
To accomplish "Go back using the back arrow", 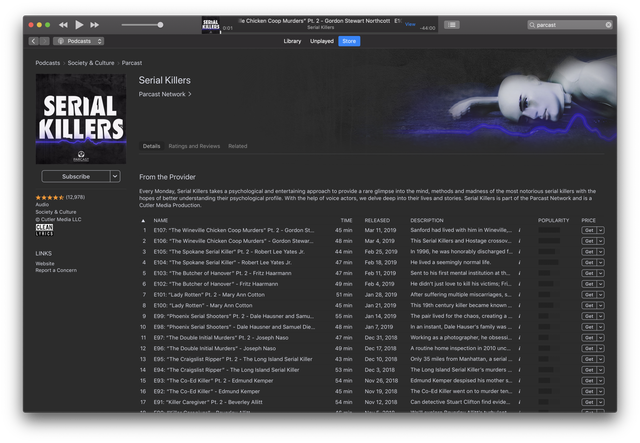I will click(x=33, y=41).
